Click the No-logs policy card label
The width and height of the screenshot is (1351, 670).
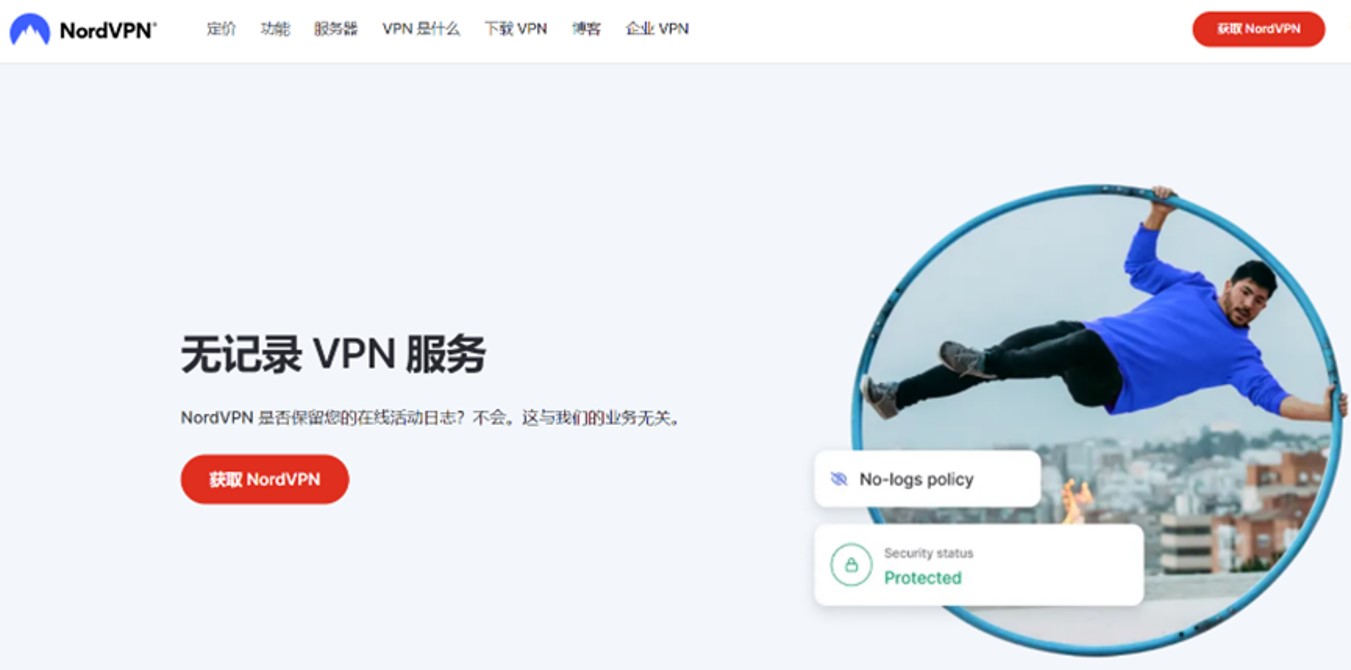point(916,479)
